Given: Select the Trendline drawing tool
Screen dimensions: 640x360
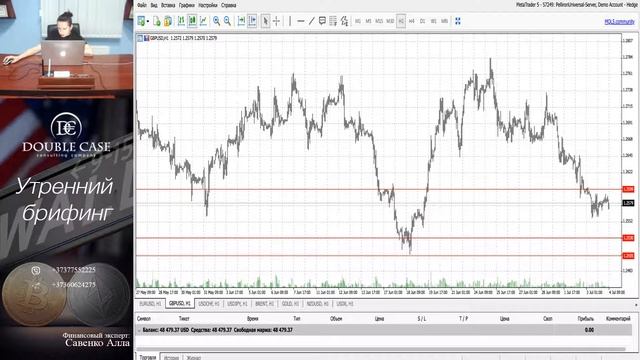Looking at the screenshot, I should pos(311,21).
